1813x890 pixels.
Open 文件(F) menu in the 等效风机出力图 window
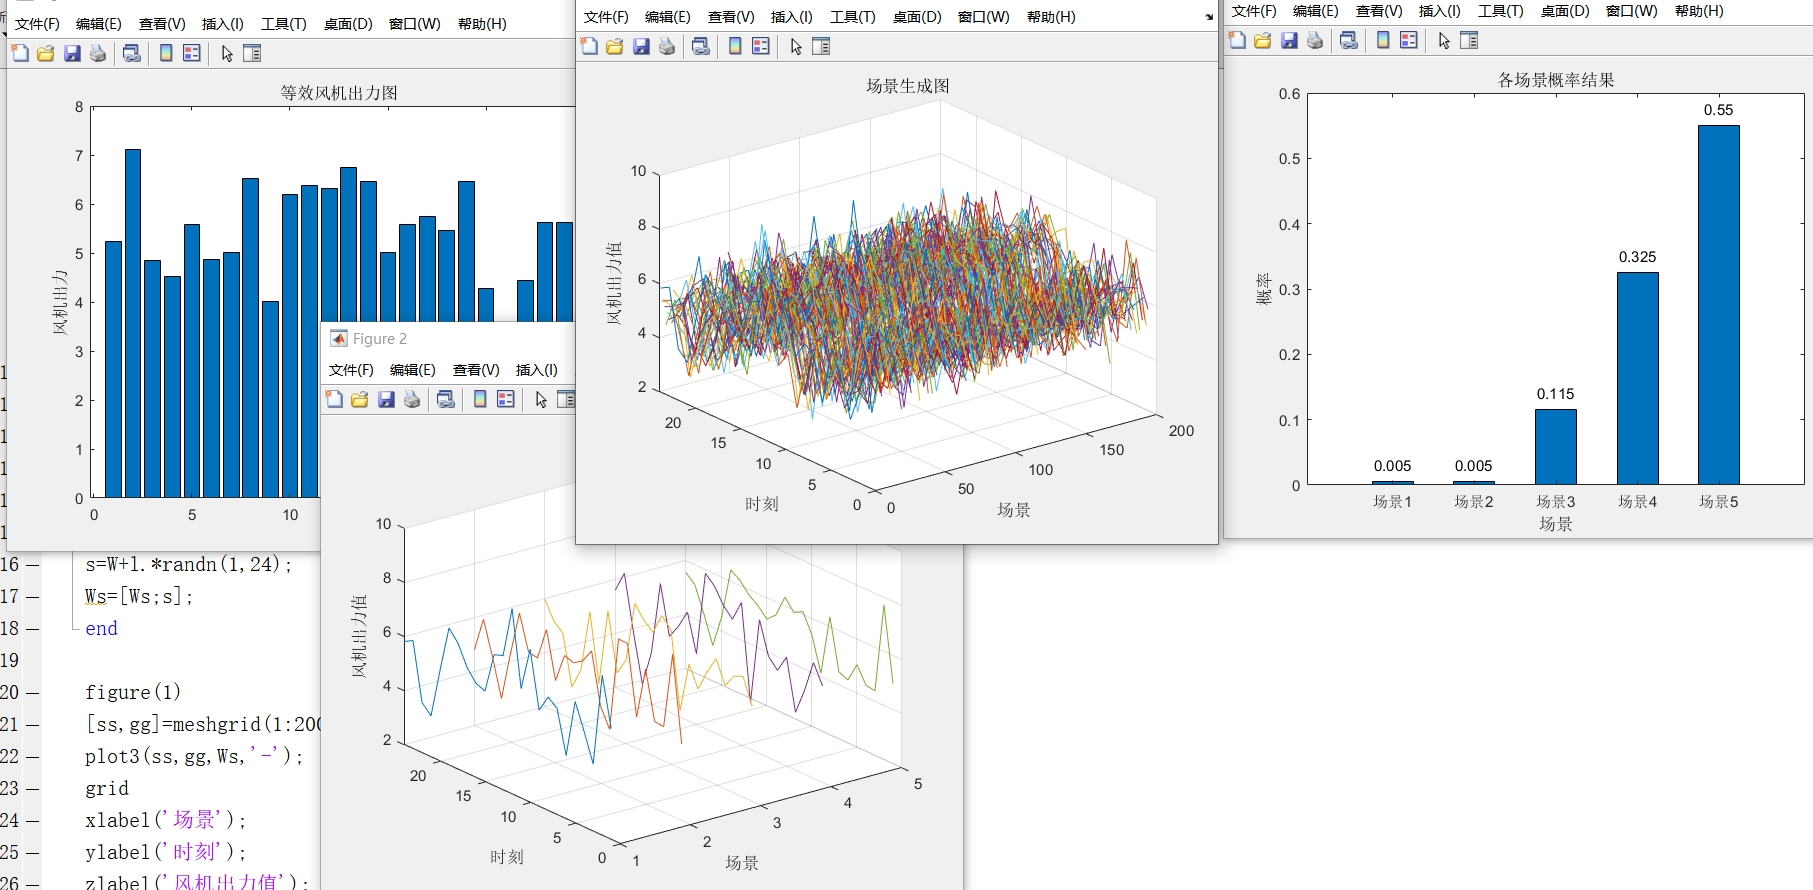point(37,24)
